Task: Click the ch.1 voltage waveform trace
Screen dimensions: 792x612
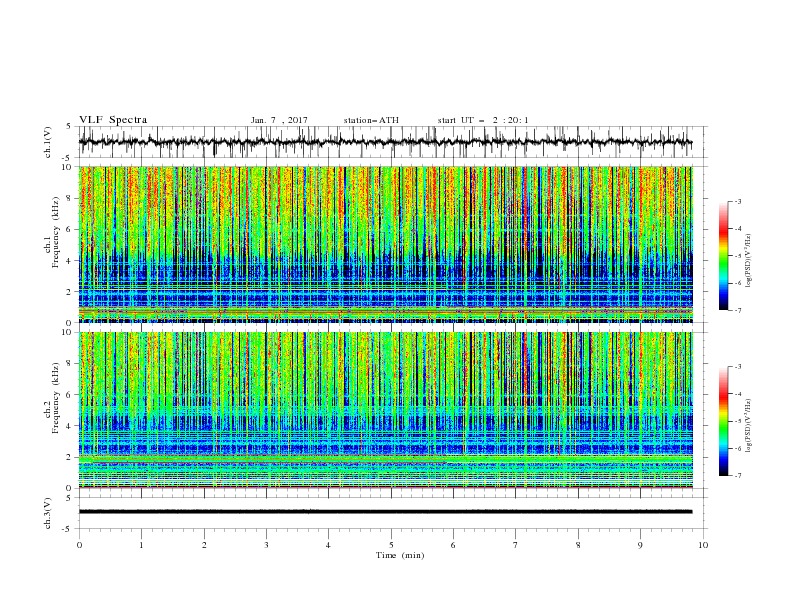Action: [x=385, y=142]
